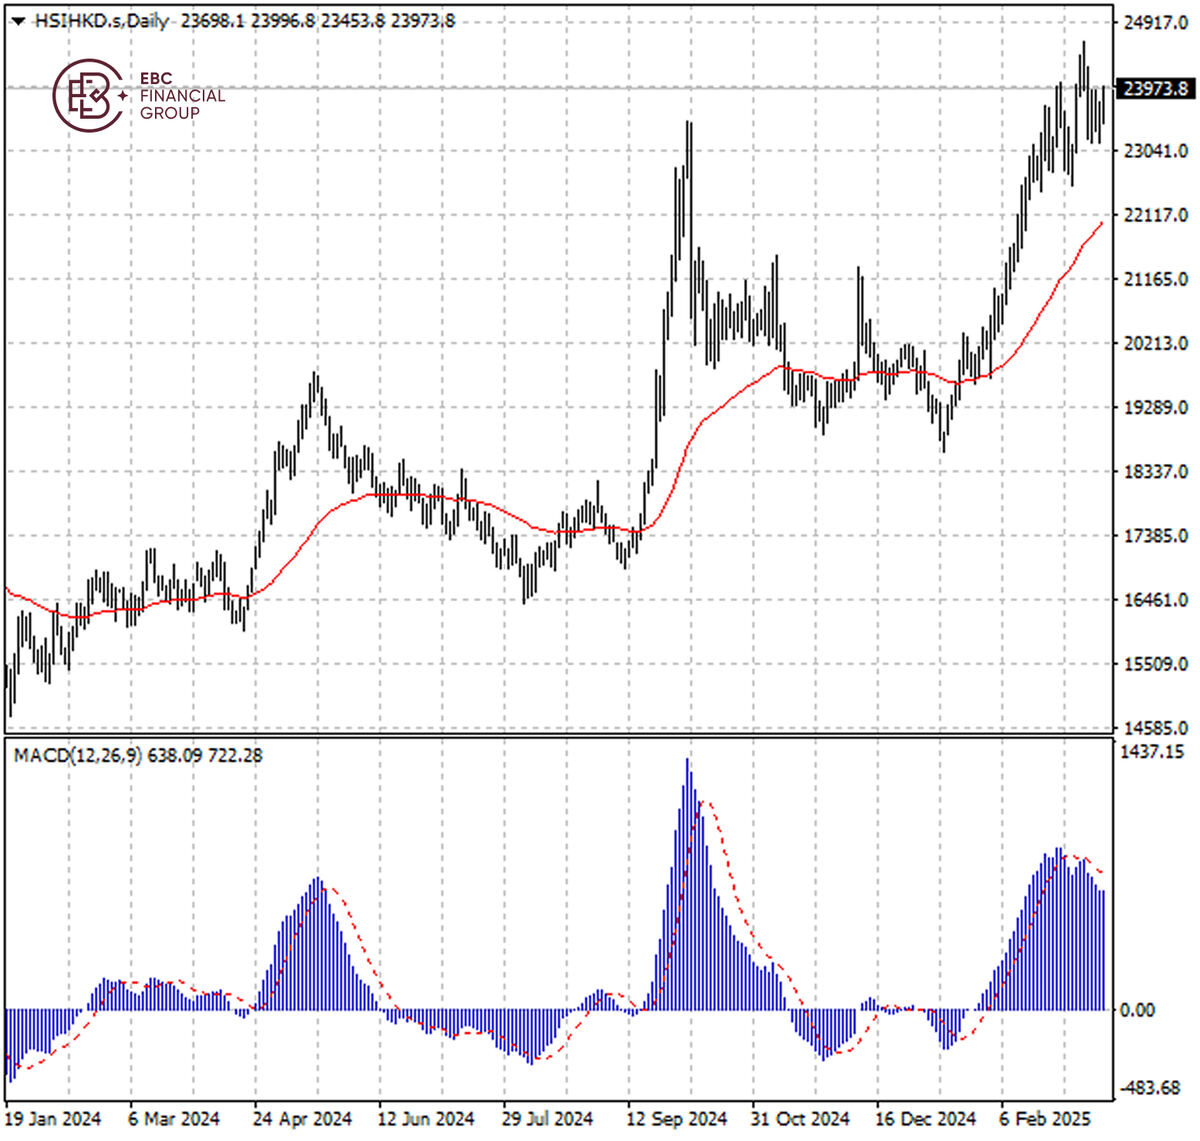This screenshot has height=1141, width=1200.
Task: Click the MACD lower scale value -483.68
Action: [1150, 1088]
